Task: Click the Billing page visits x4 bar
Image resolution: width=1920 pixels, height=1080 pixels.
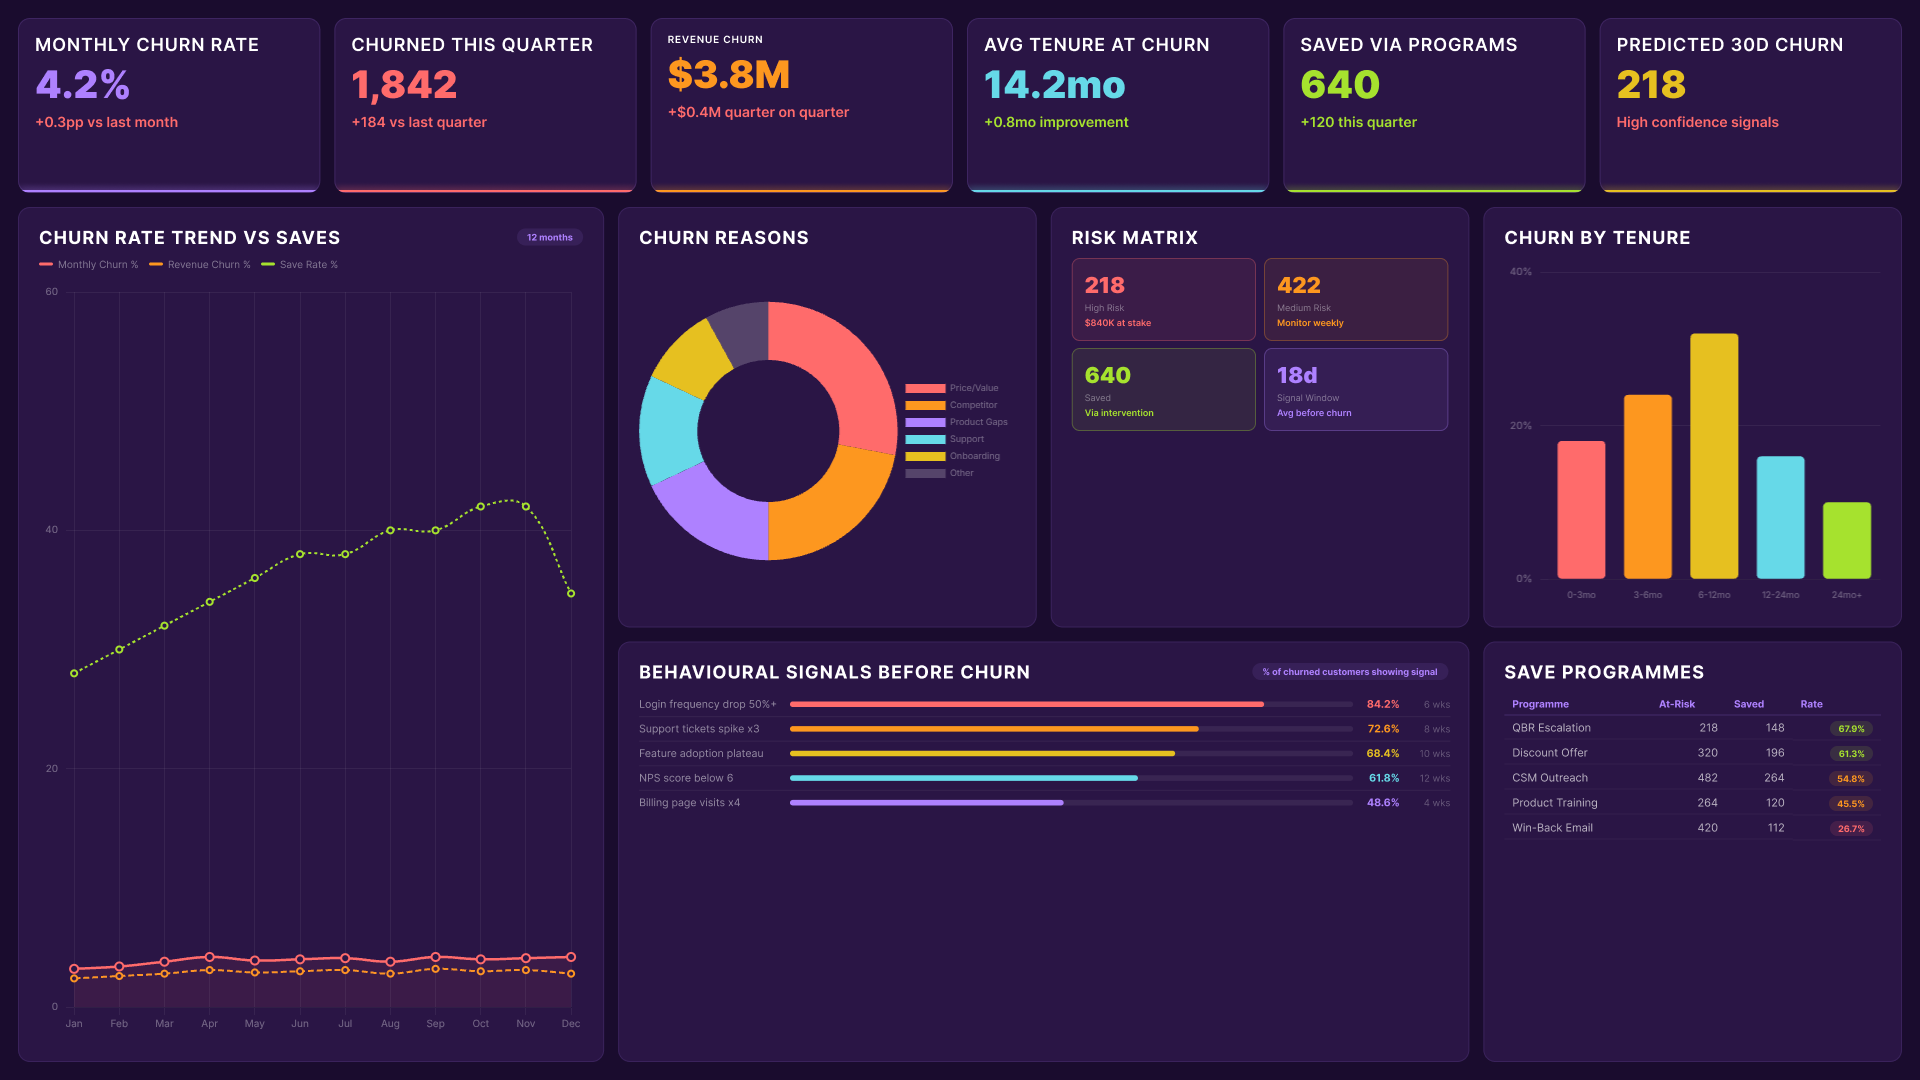Action: [x=1071, y=803]
